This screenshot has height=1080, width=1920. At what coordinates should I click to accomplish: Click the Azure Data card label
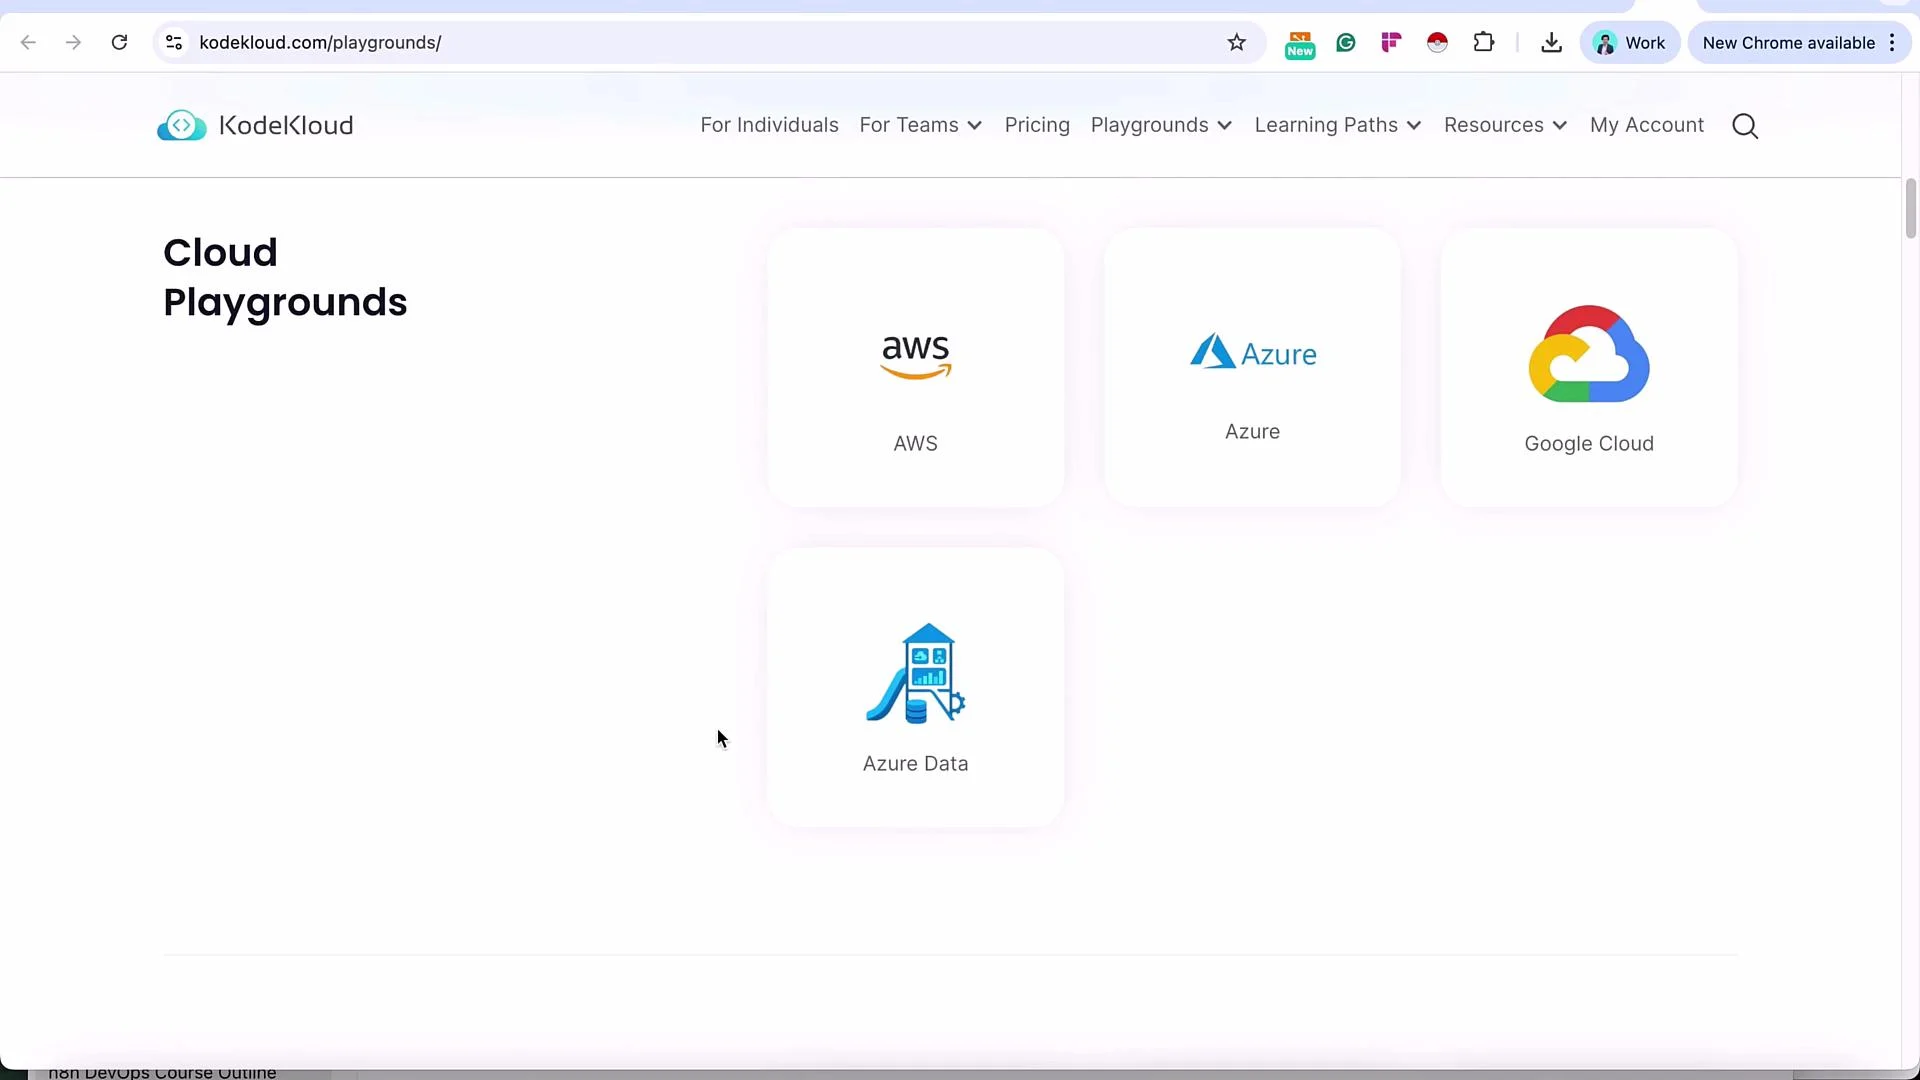(915, 764)
